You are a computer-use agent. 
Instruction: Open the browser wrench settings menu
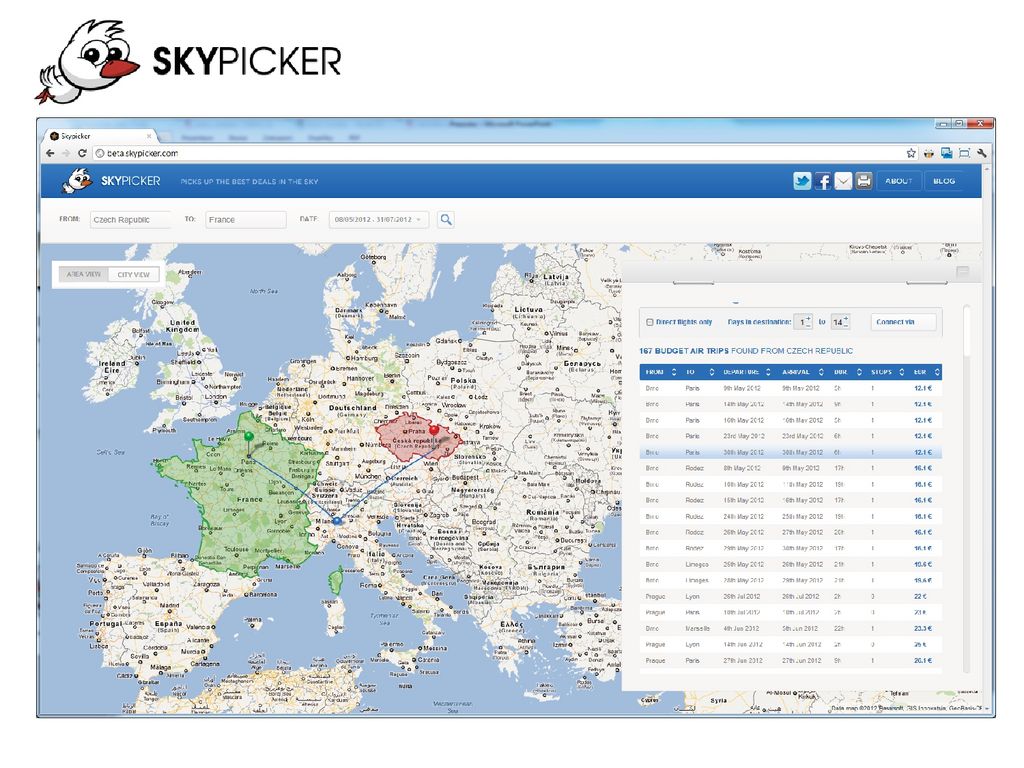pyautogui.click(x=982, y=153)
